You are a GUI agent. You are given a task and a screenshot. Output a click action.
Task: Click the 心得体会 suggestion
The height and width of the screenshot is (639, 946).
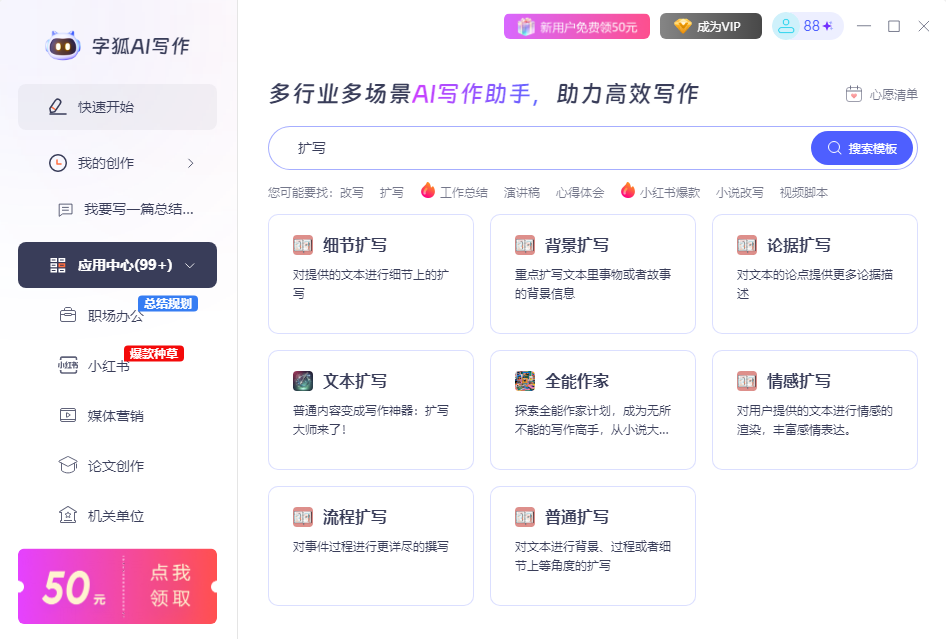click(580, 192)
